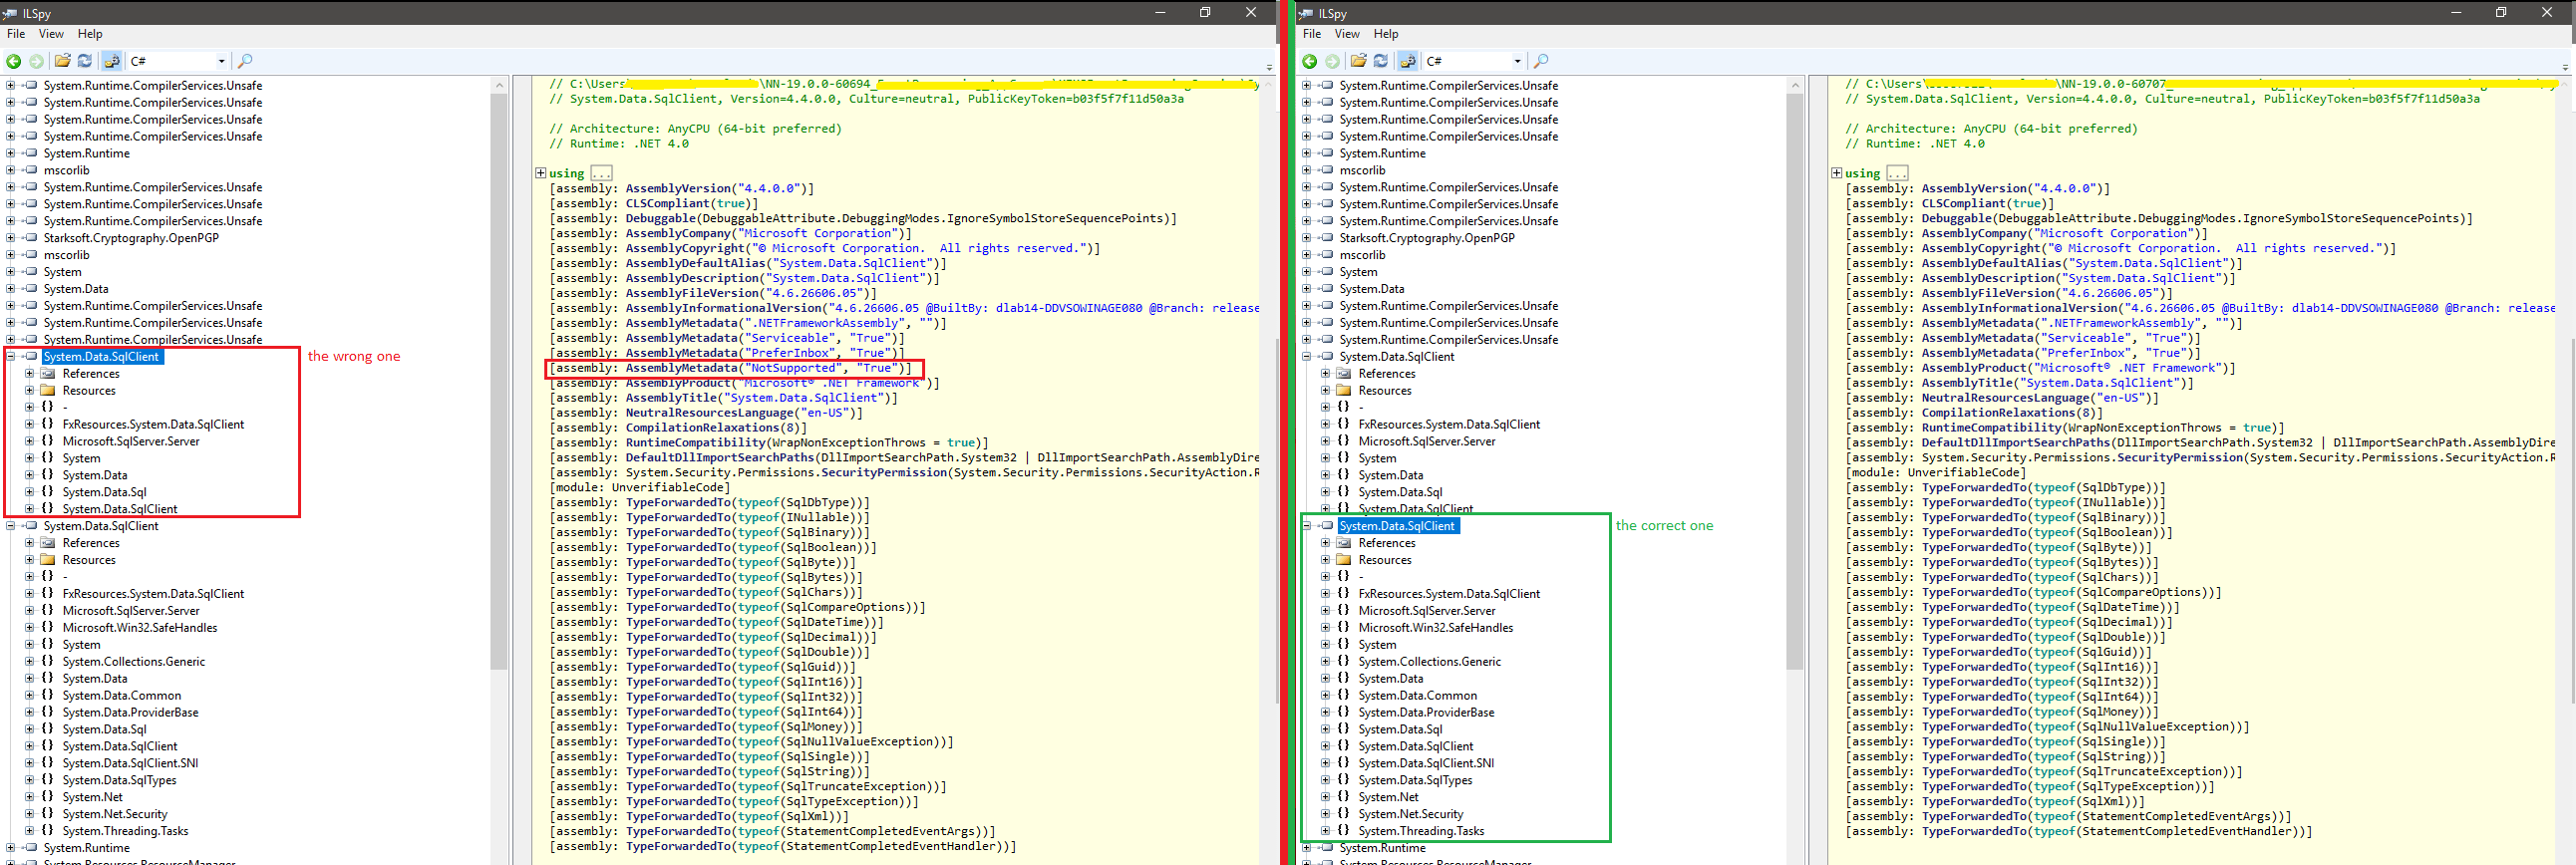This screenshot has height=865, width=2576.
Task: Click Microsoft.Win32.SafeHandles namespace icon, left window
Action: tap(47, 628)
